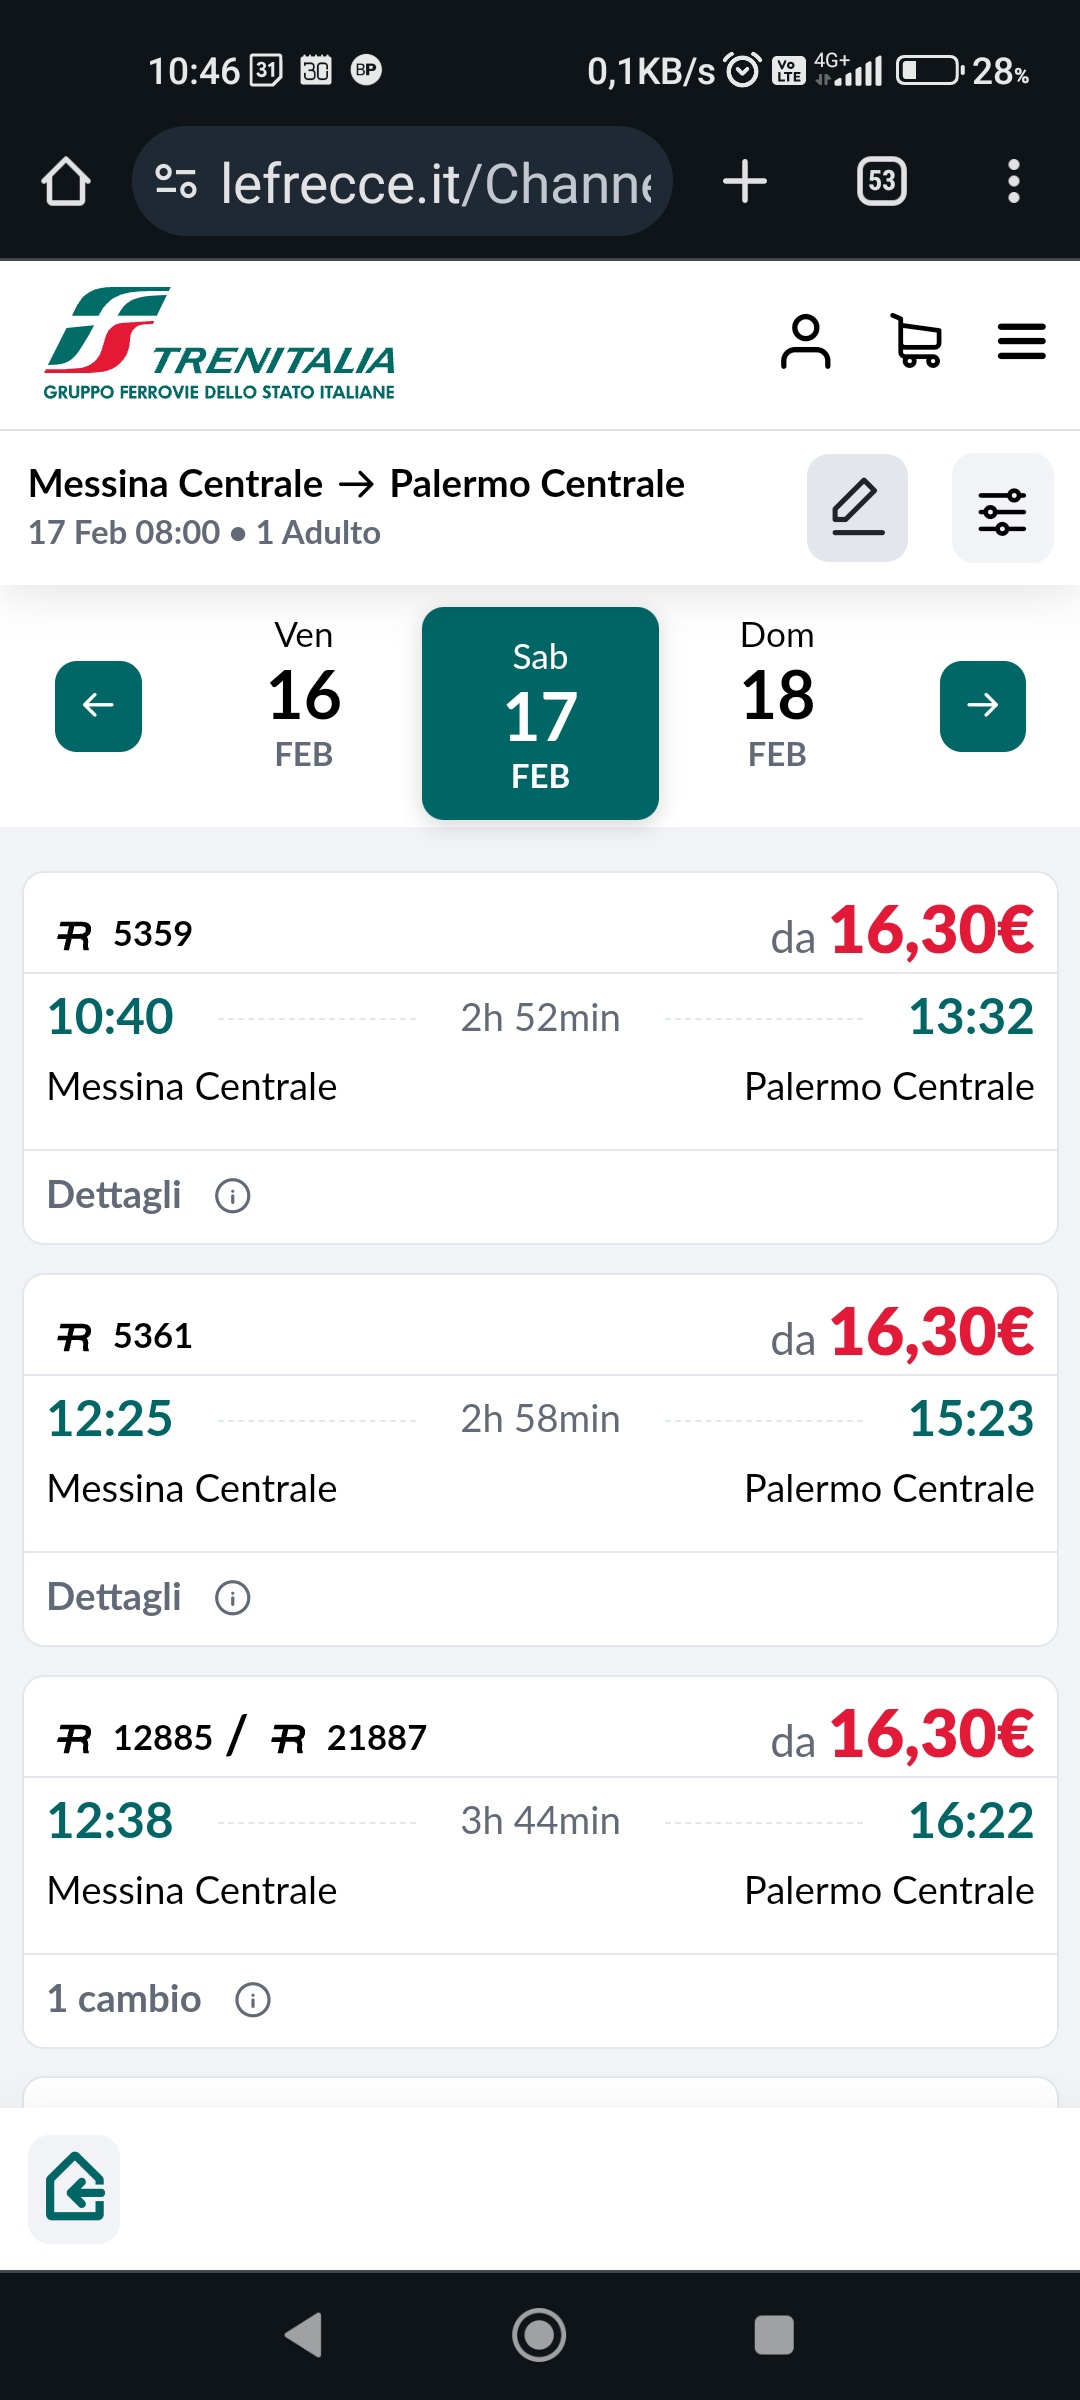Tap the browser home icon

[66, 182]
